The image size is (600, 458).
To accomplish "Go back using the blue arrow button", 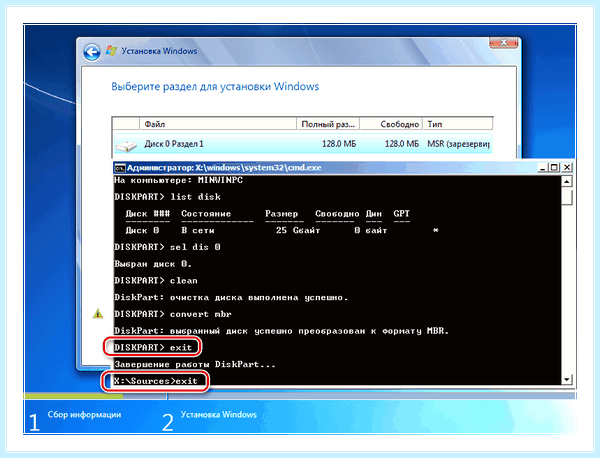I will coord(92,52).
